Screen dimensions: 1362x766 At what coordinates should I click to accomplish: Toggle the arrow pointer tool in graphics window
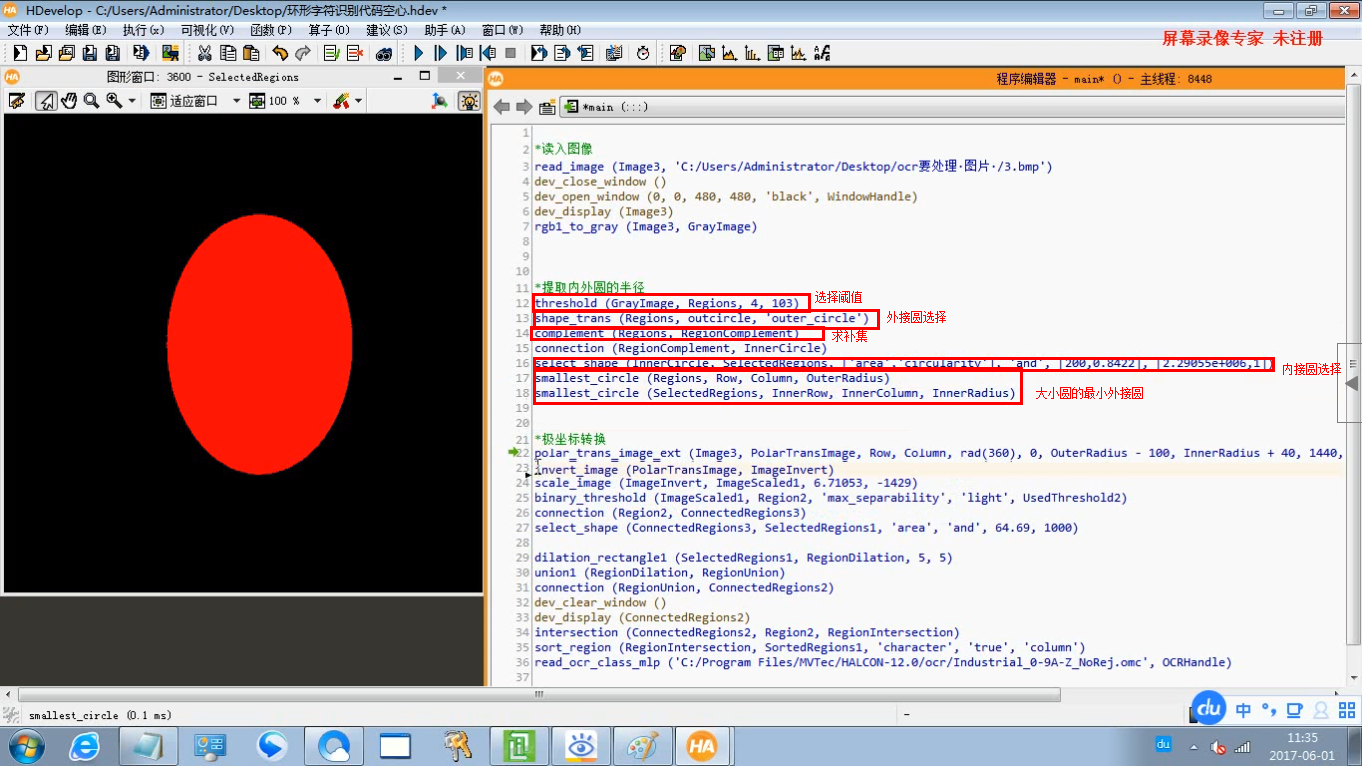(x=45, y=100)
